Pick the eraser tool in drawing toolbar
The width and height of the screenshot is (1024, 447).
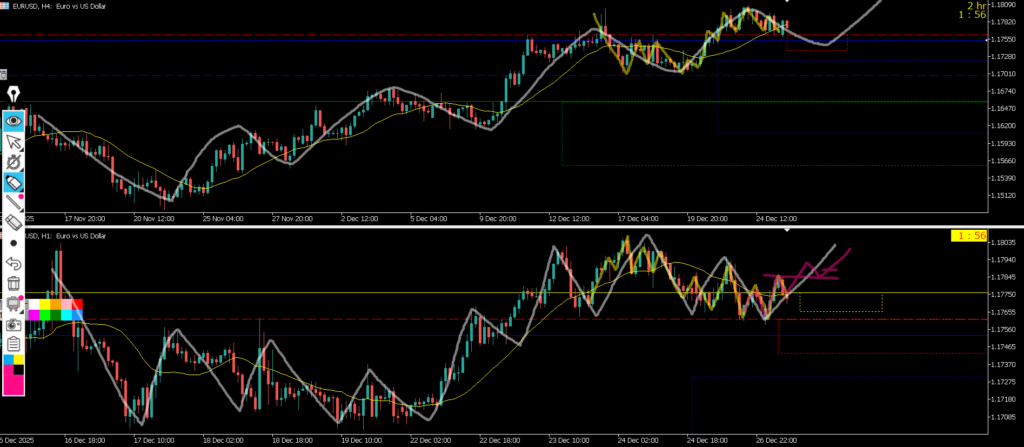pos(14,222)
